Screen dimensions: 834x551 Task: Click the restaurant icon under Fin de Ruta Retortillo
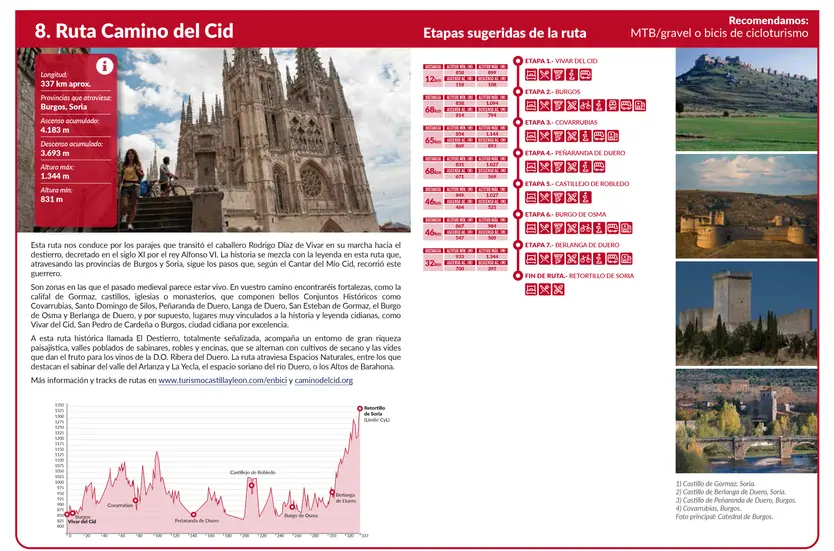[x=545, y=289]
